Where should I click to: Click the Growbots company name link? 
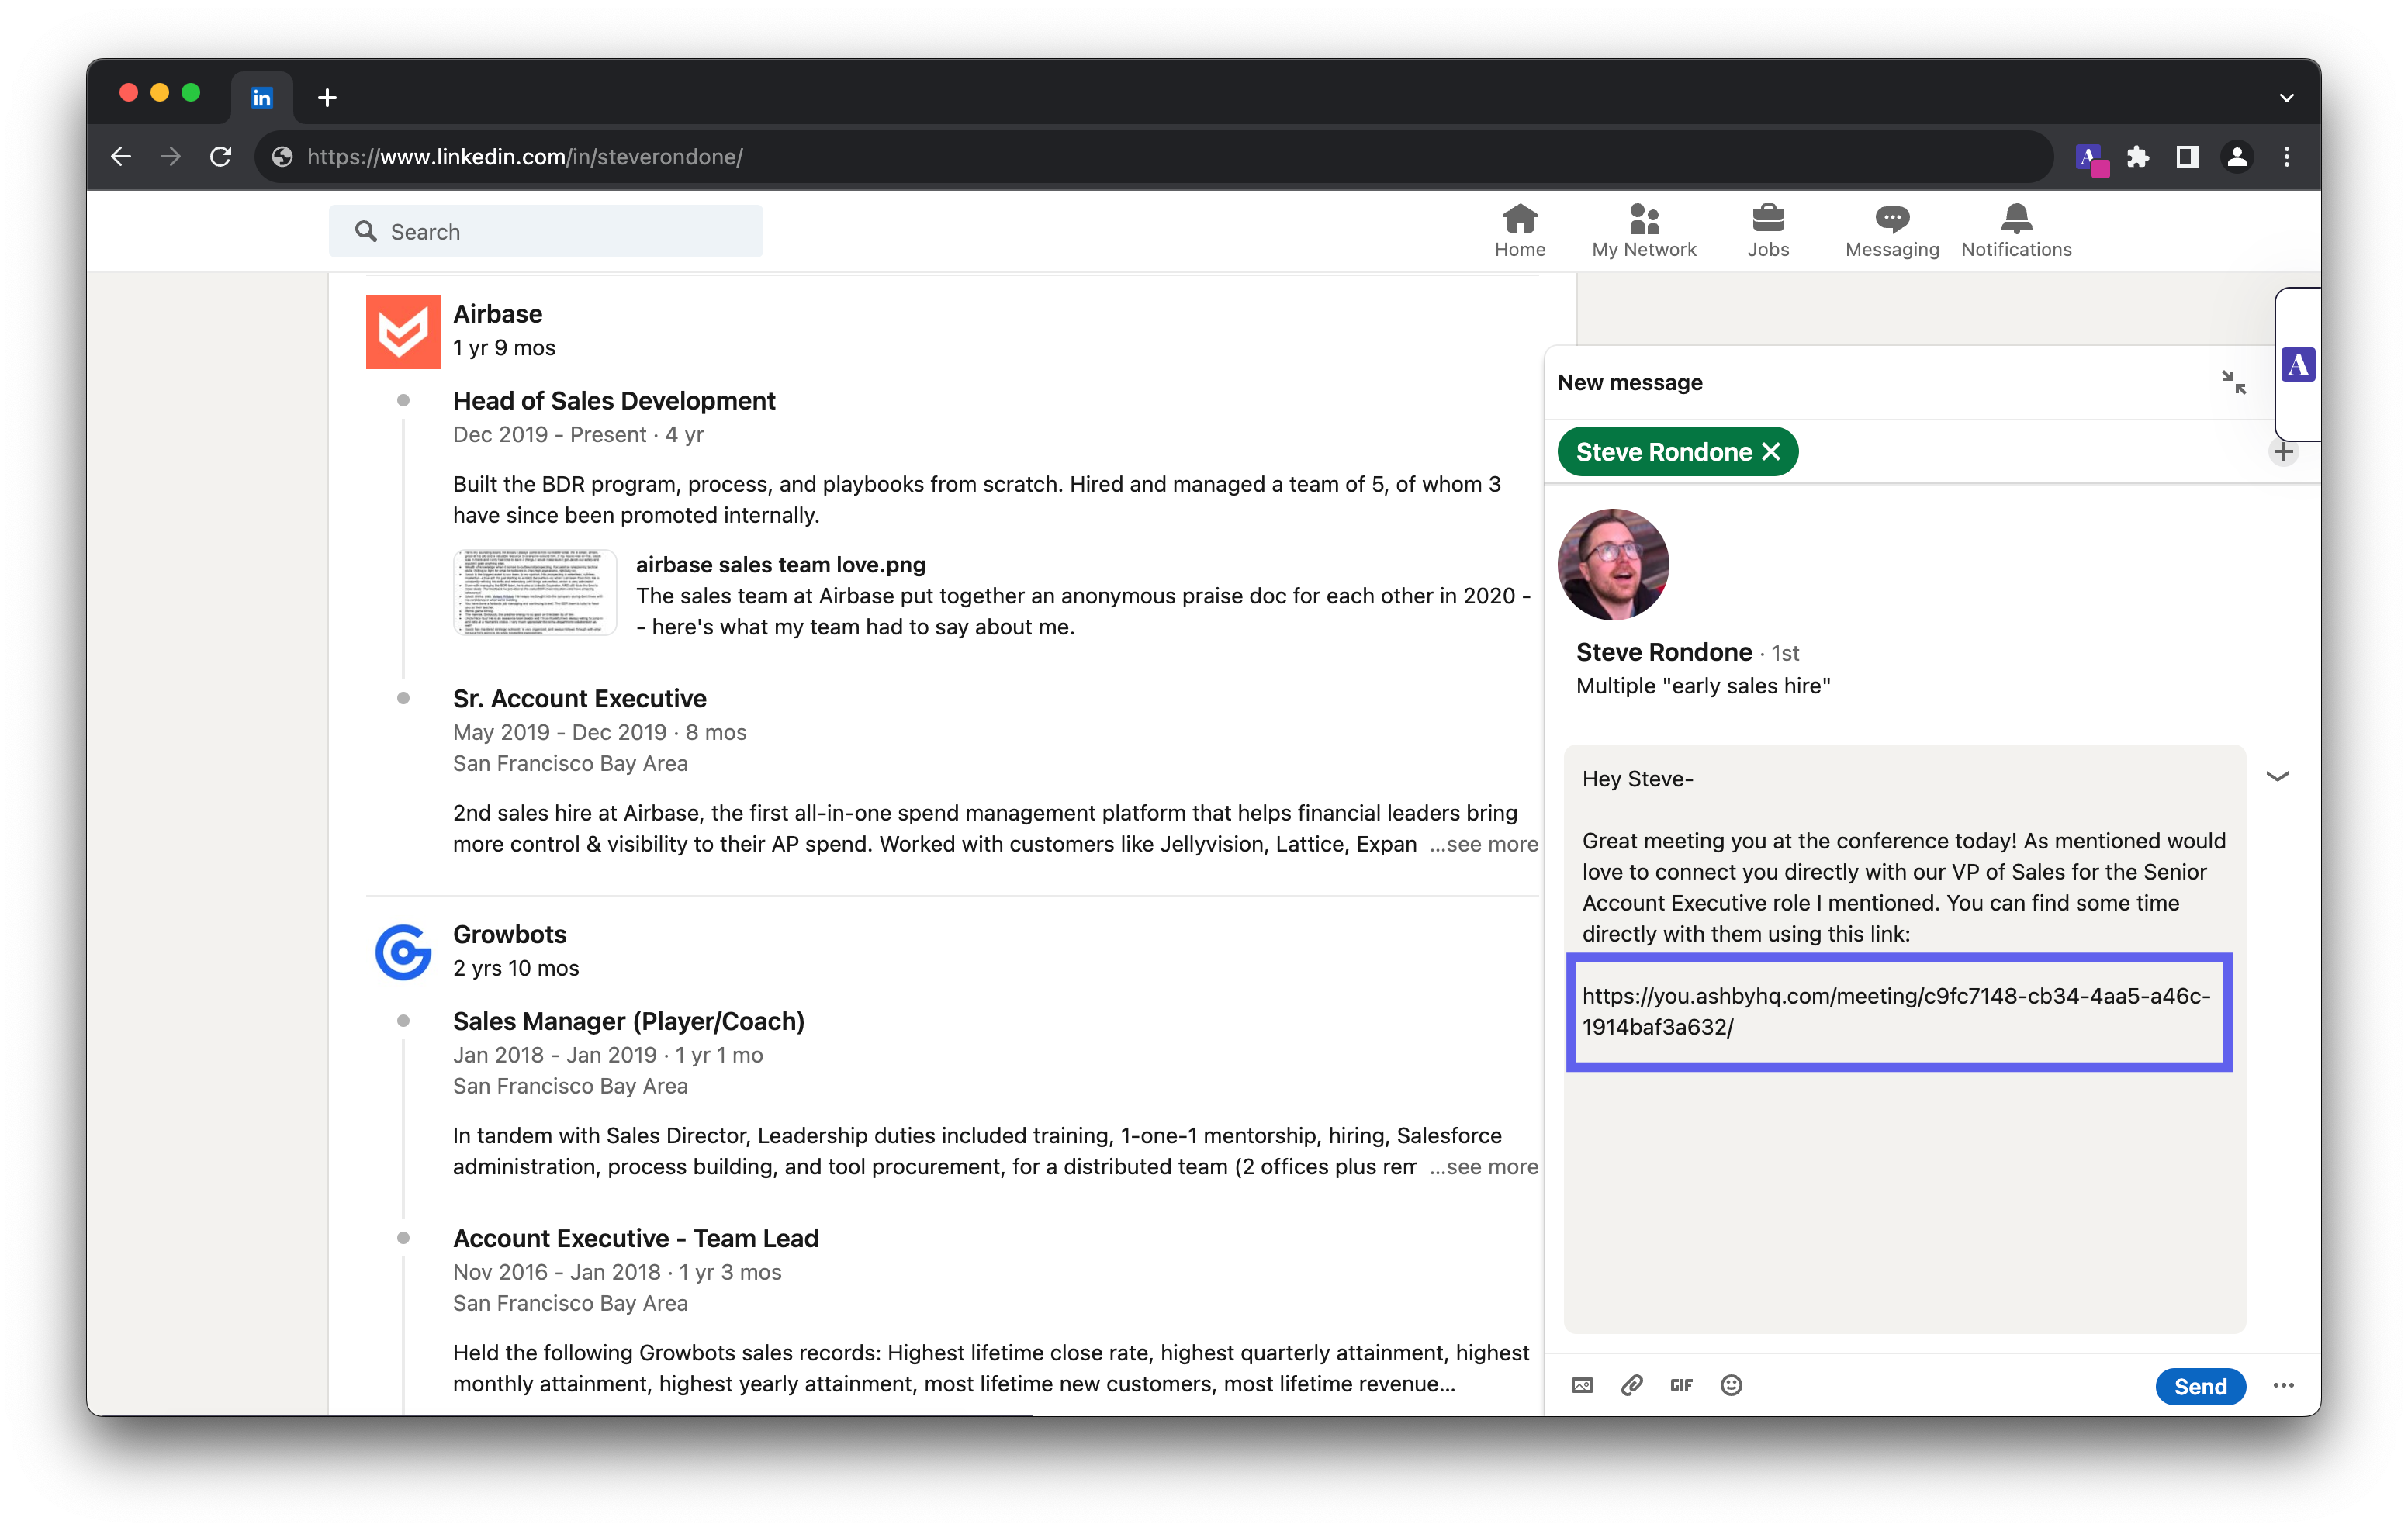[x=509, y=934]
